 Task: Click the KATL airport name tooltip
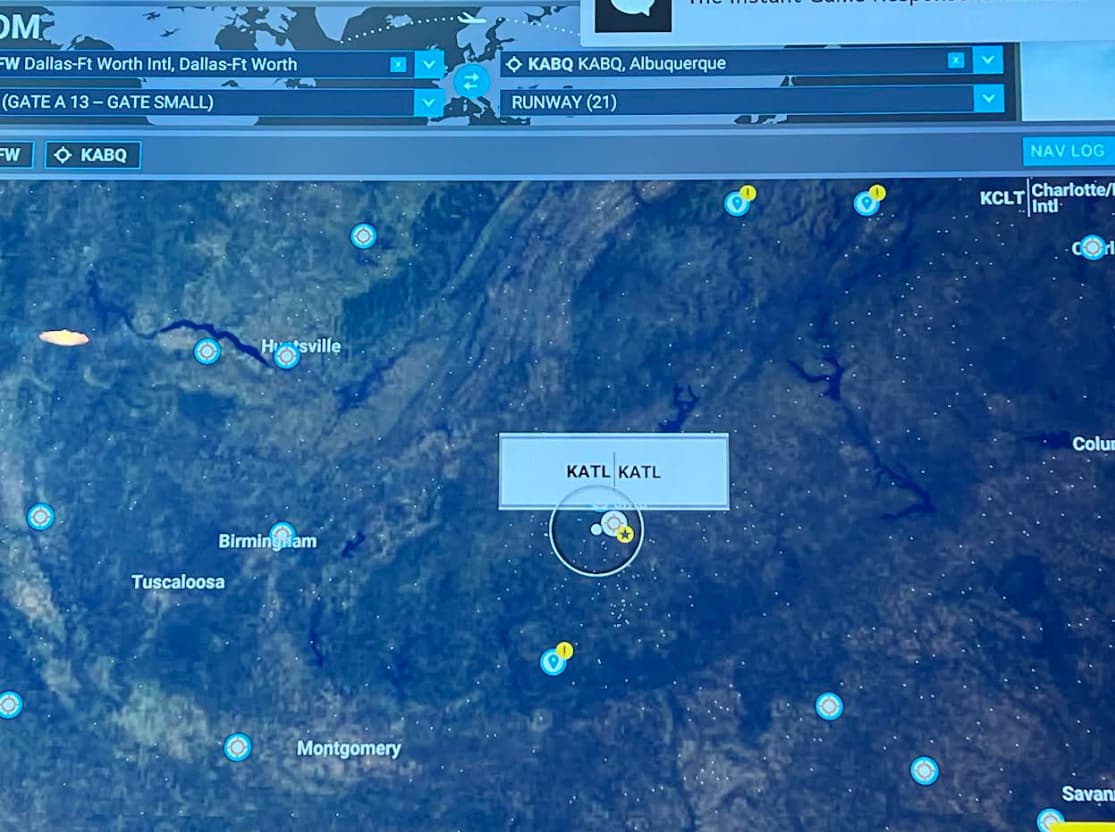[x=612, y=470]
